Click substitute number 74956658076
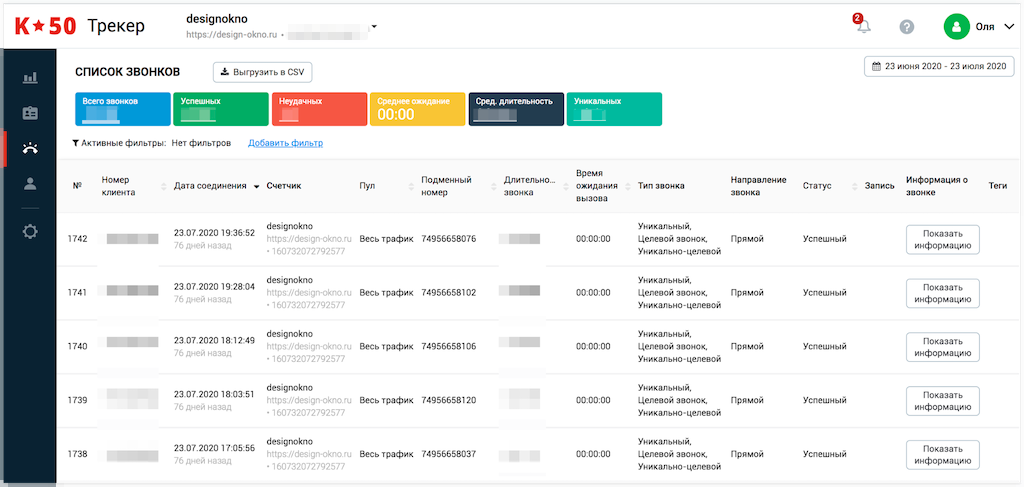This screenshot has height=487, width=1024. click(x=449, y=239)
